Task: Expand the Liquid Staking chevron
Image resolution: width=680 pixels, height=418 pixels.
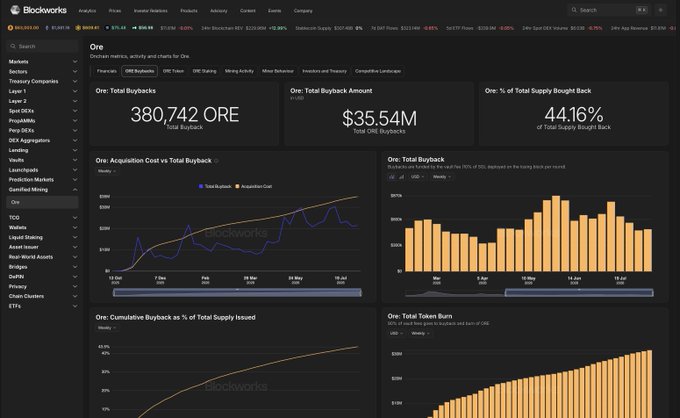Action: pos(75,237)
